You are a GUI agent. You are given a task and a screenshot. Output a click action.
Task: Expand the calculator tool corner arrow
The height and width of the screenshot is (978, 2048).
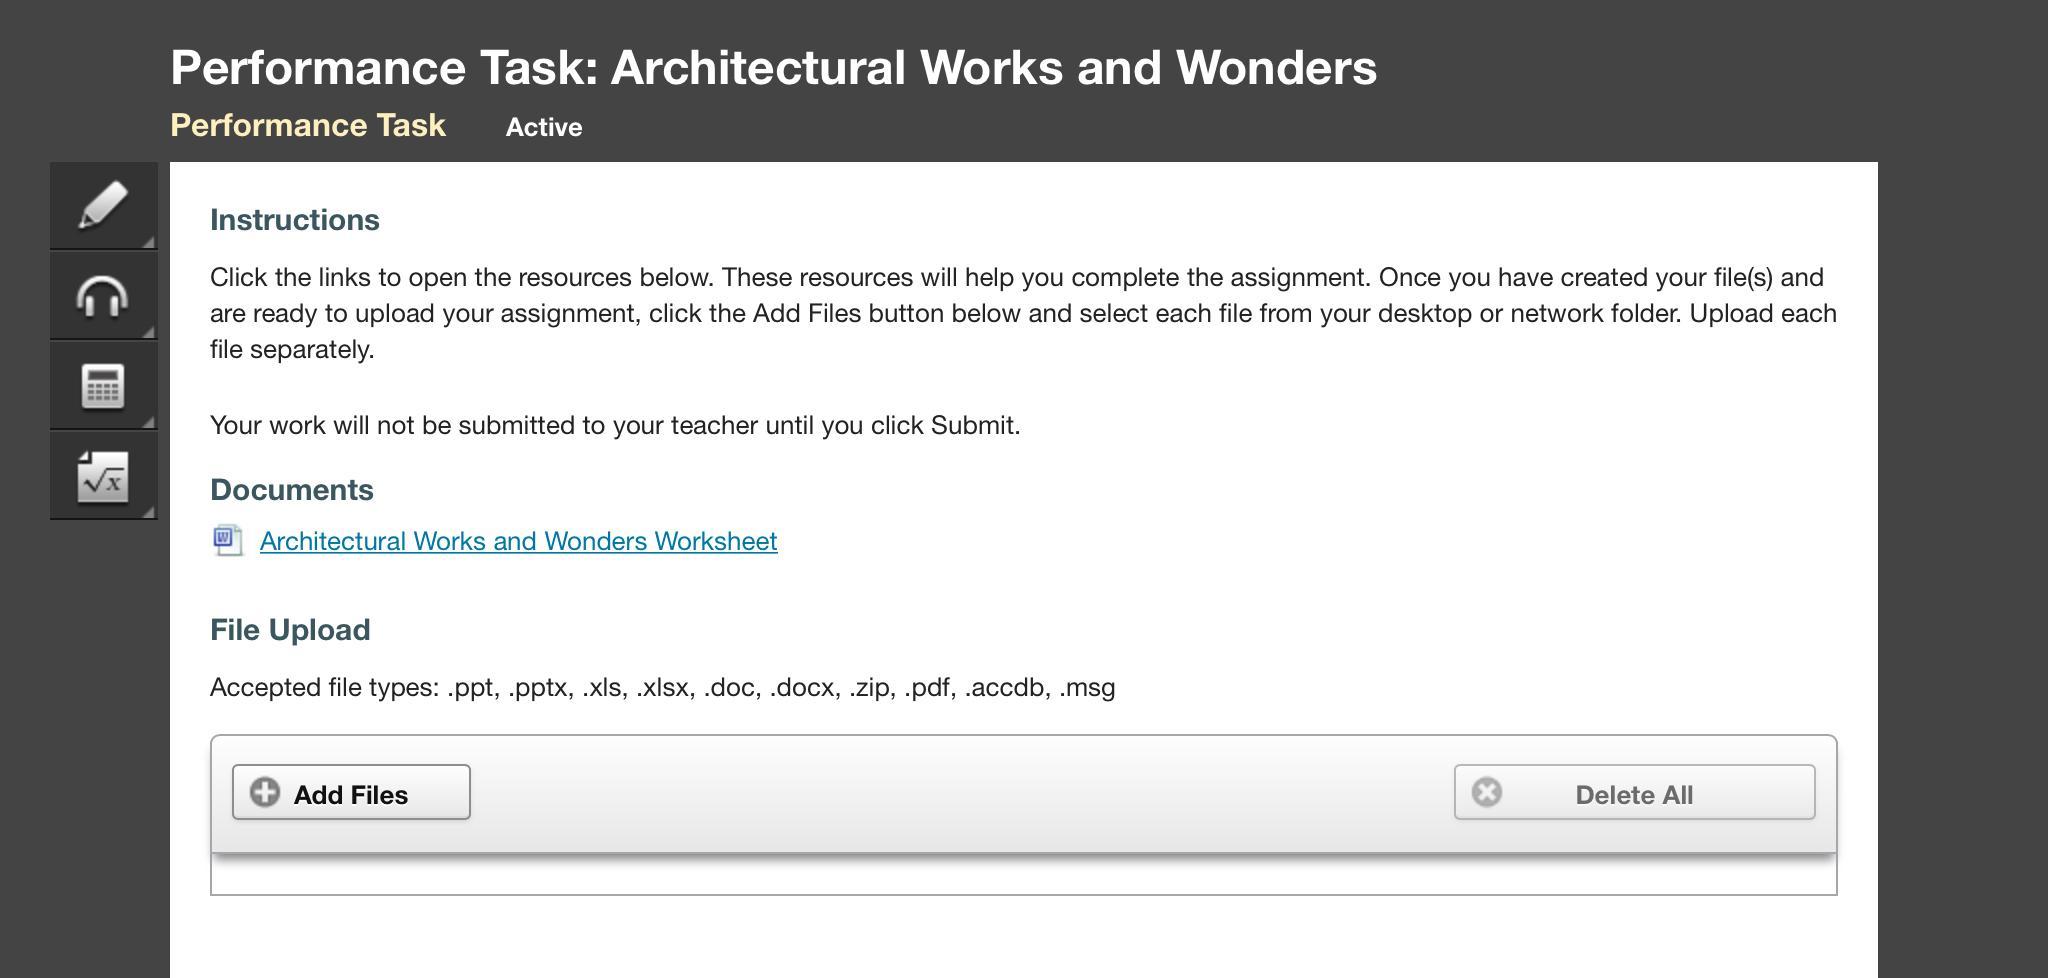click(149, 422)
